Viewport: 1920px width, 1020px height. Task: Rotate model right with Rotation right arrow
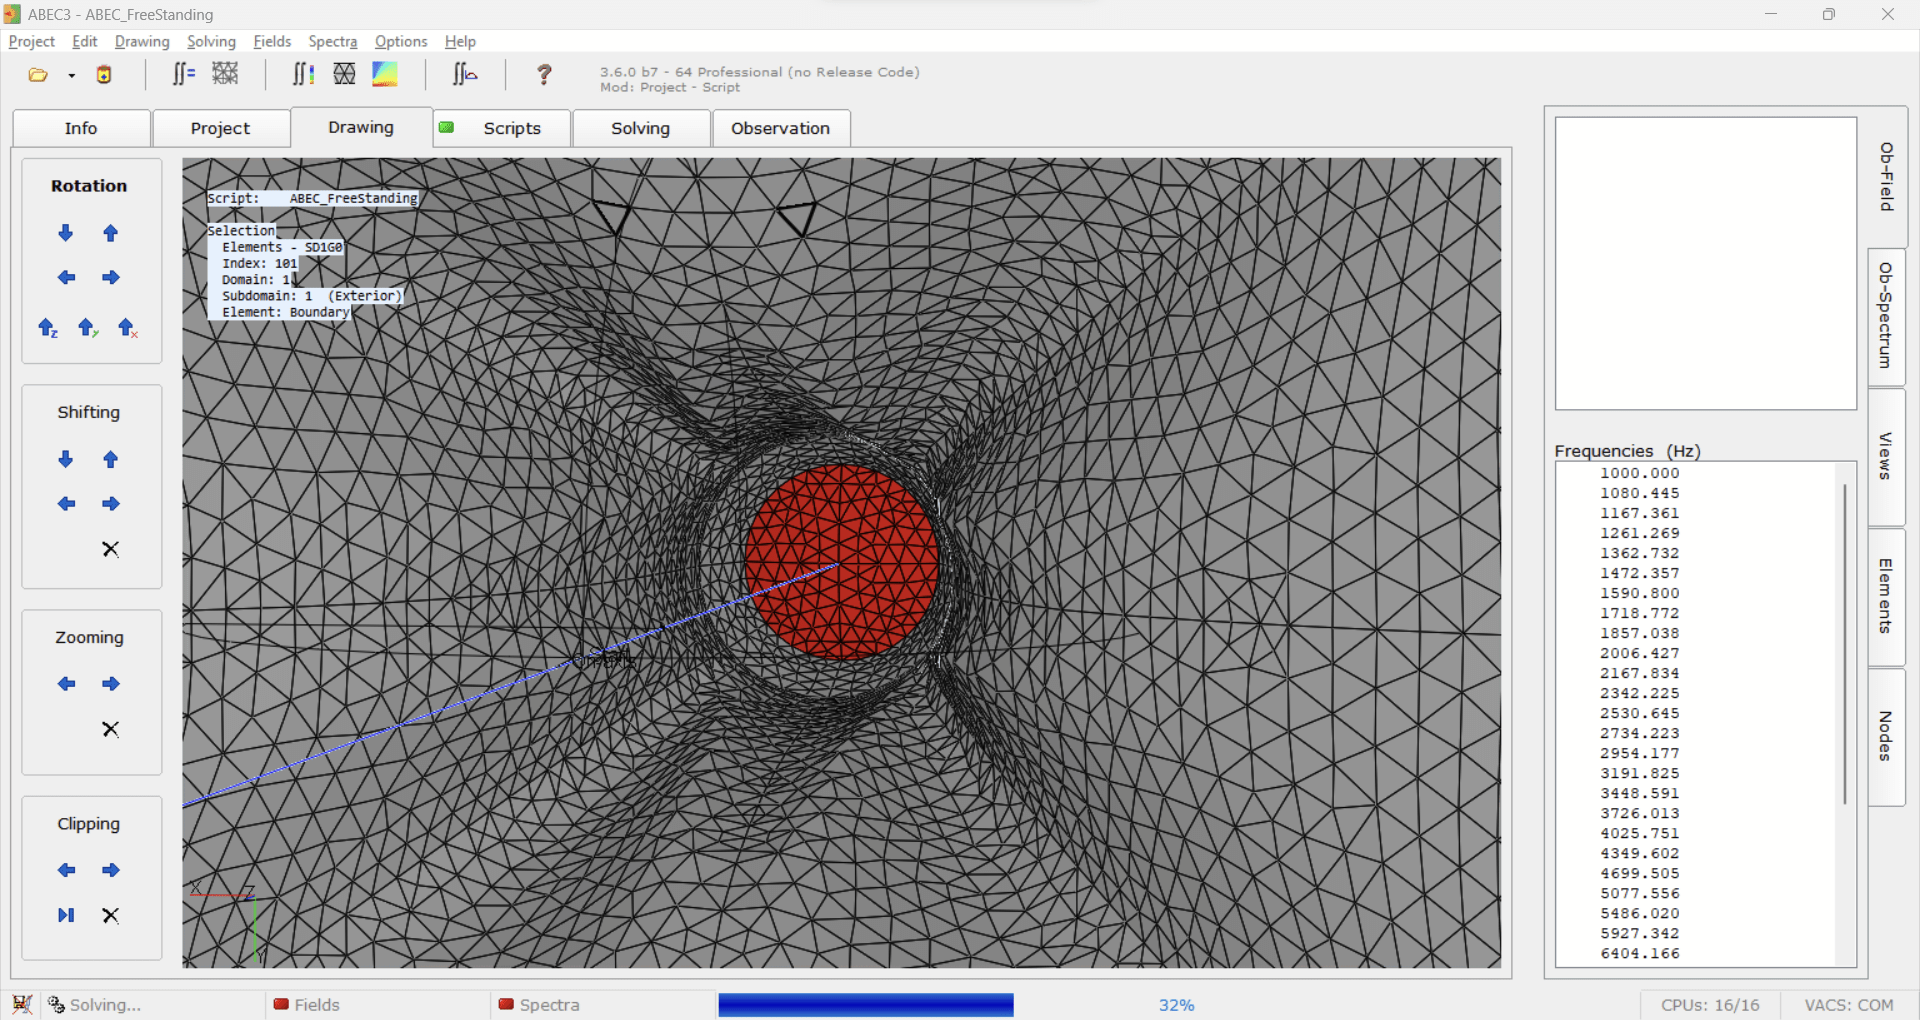[111, 277]
